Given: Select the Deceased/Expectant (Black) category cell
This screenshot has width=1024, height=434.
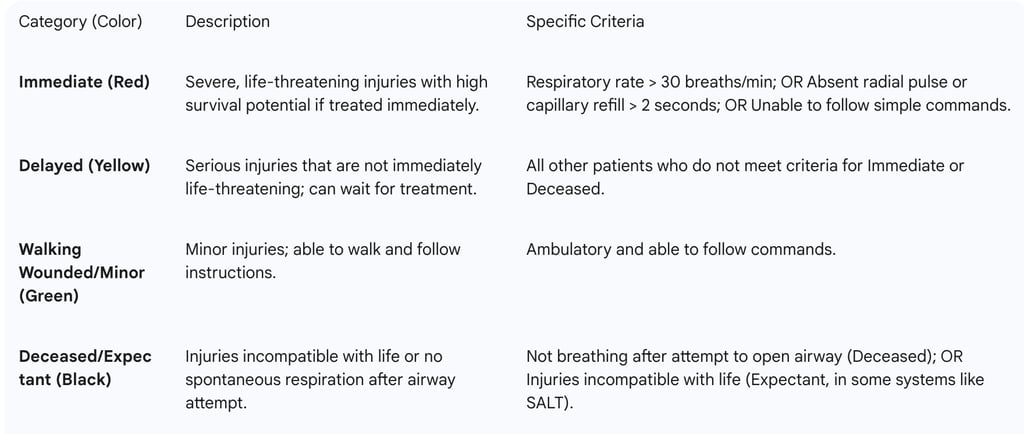Looking at the screenshot, I should tap(85, 368).
